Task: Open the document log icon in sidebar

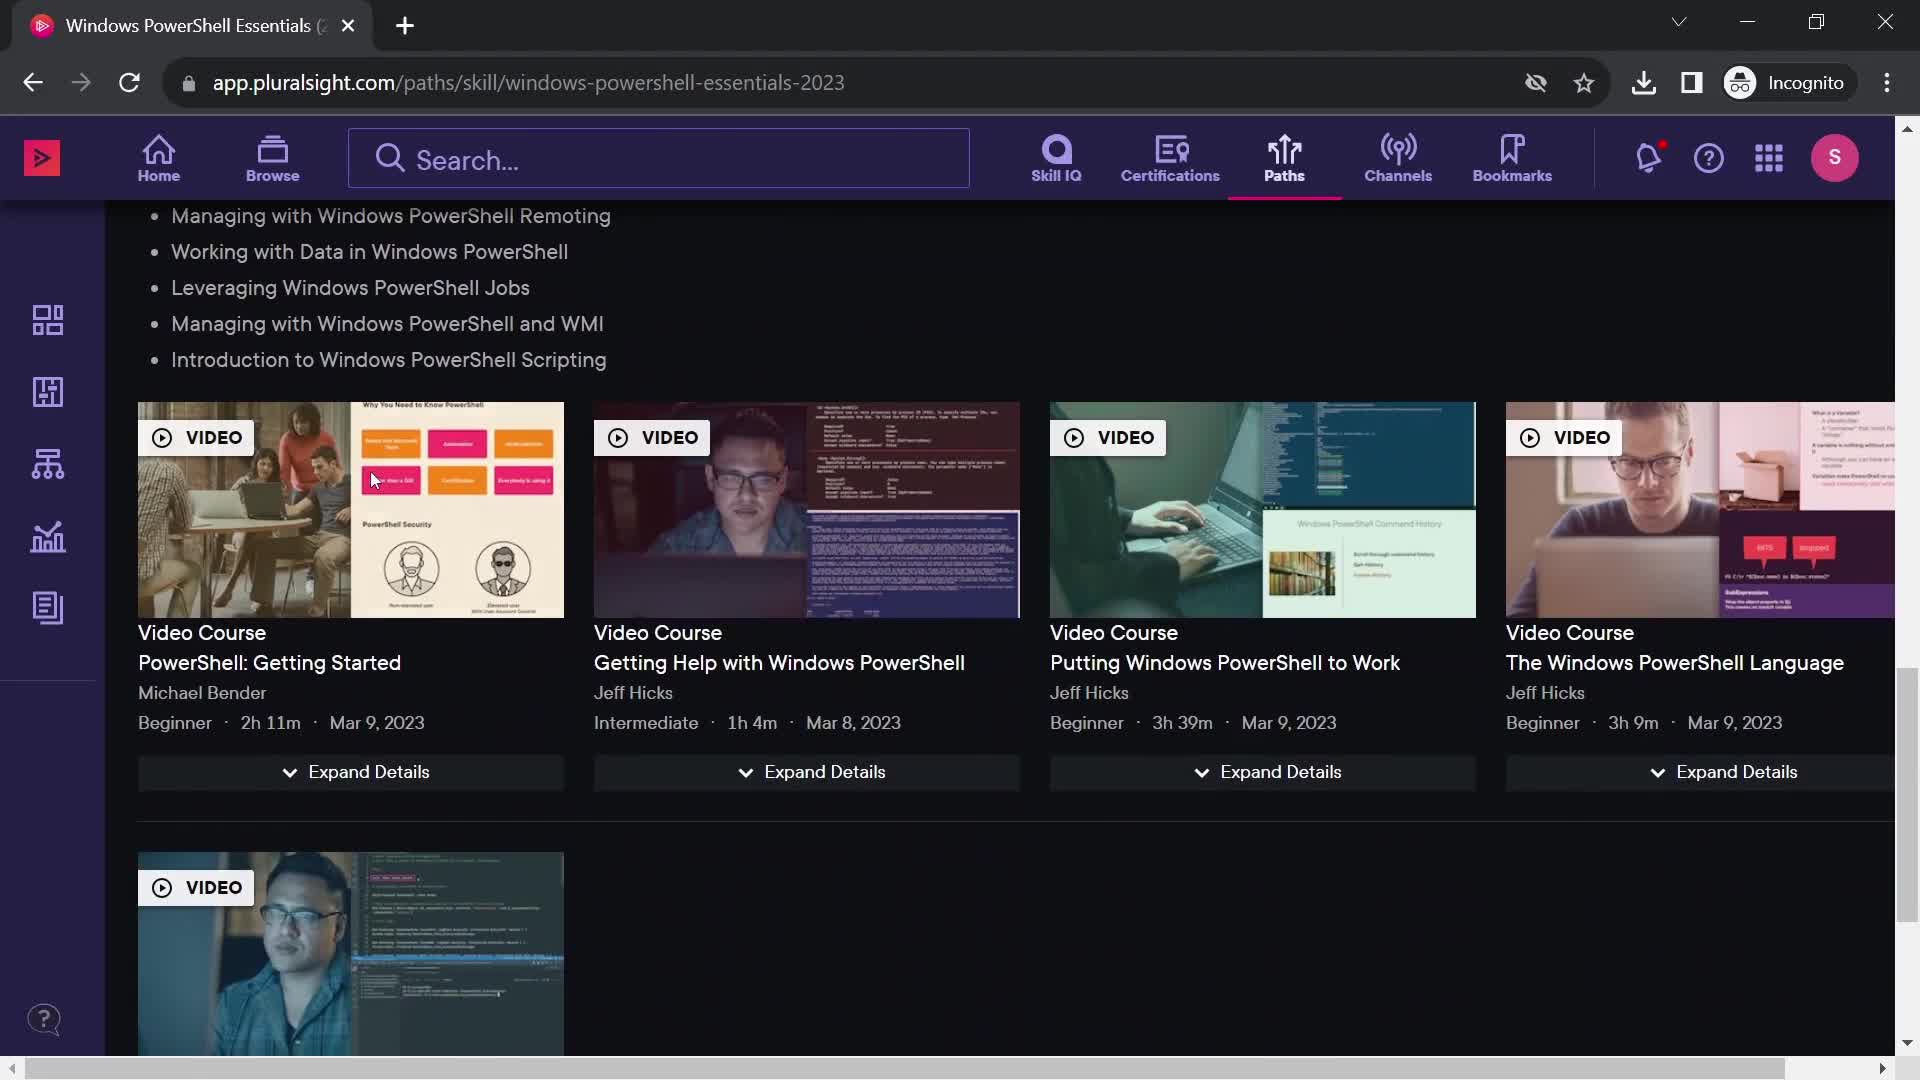Action: pyautogui.click(x=48, y=608)
